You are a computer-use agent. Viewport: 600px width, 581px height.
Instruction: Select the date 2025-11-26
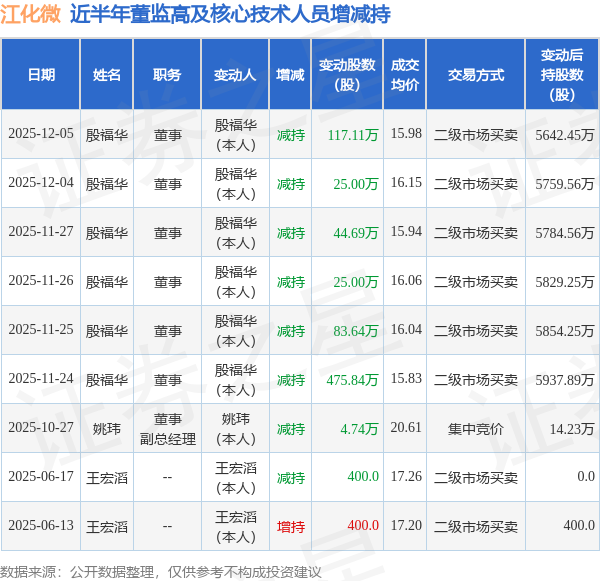(41, 281)
